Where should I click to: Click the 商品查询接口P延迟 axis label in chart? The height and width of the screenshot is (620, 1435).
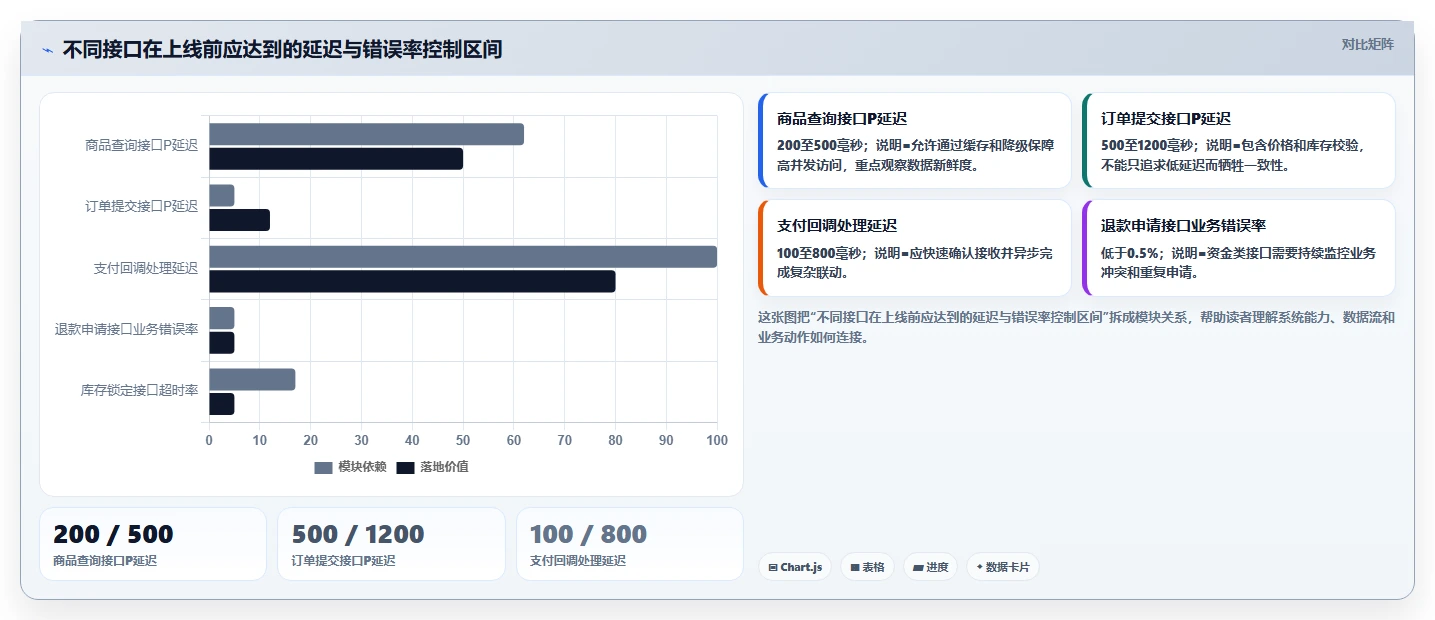[x=141, y=145]
